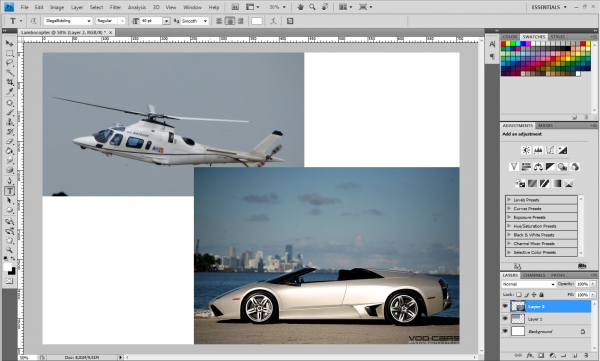Screen dimensions: 600x361
Task: Toggle the Character and Paragraph panels
Action: point(290,21)
